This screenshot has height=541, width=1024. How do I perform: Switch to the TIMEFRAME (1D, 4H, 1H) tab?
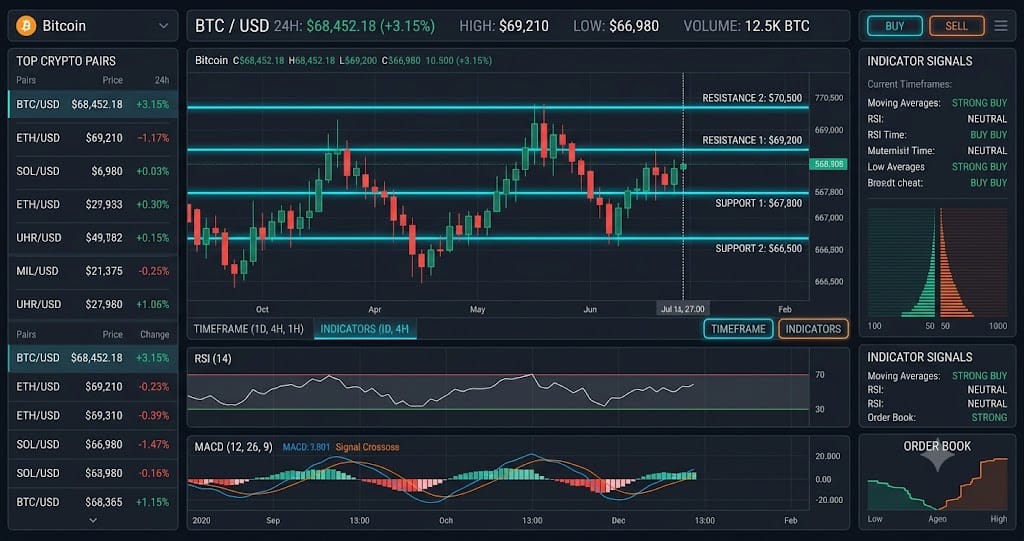[x=248, y=329]
